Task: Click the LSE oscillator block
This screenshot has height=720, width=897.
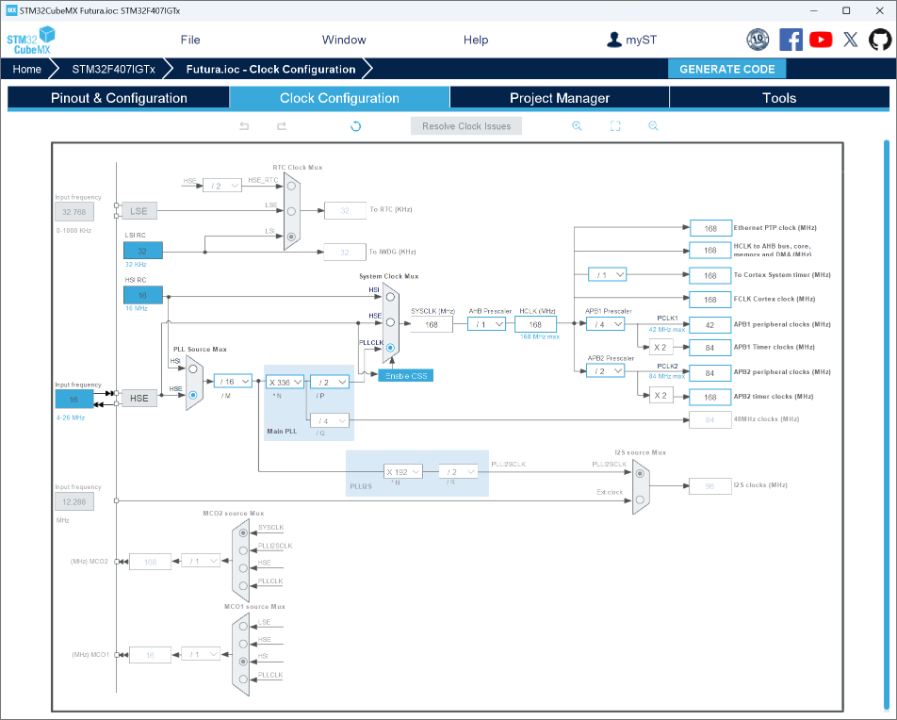Action: (x=139, y=211)
